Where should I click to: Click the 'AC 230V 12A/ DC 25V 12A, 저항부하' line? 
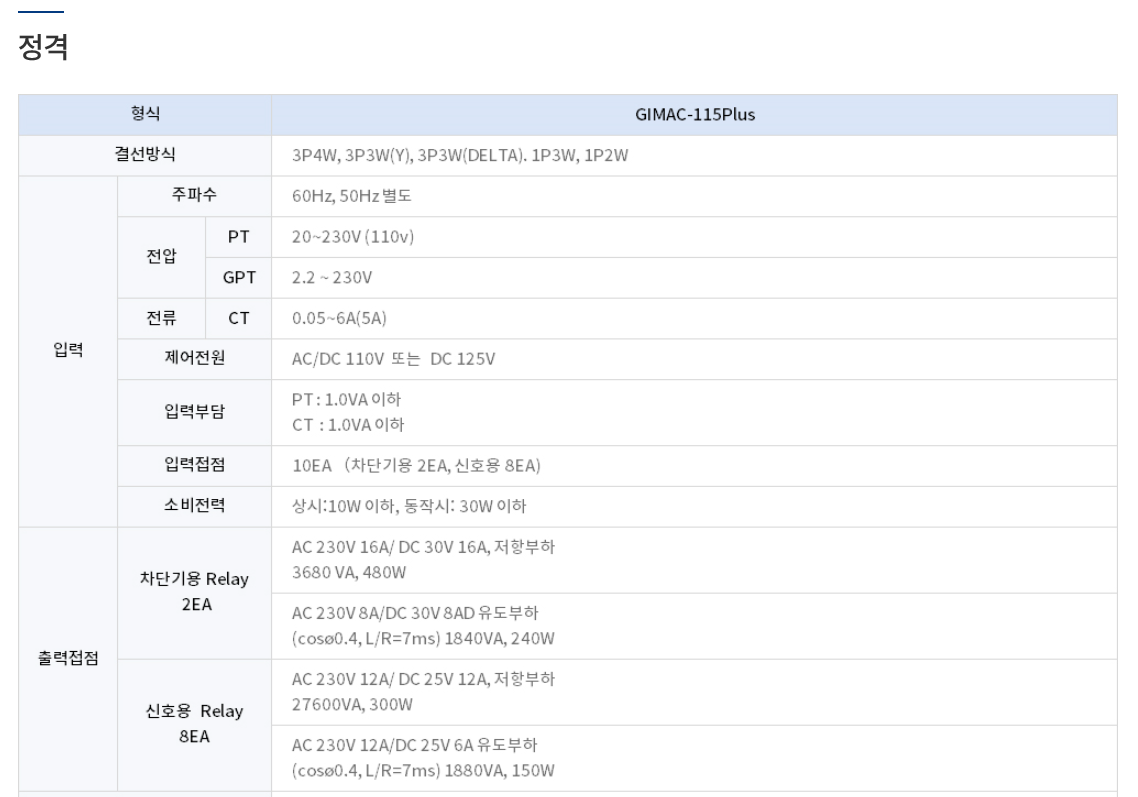tap(423, 679)
